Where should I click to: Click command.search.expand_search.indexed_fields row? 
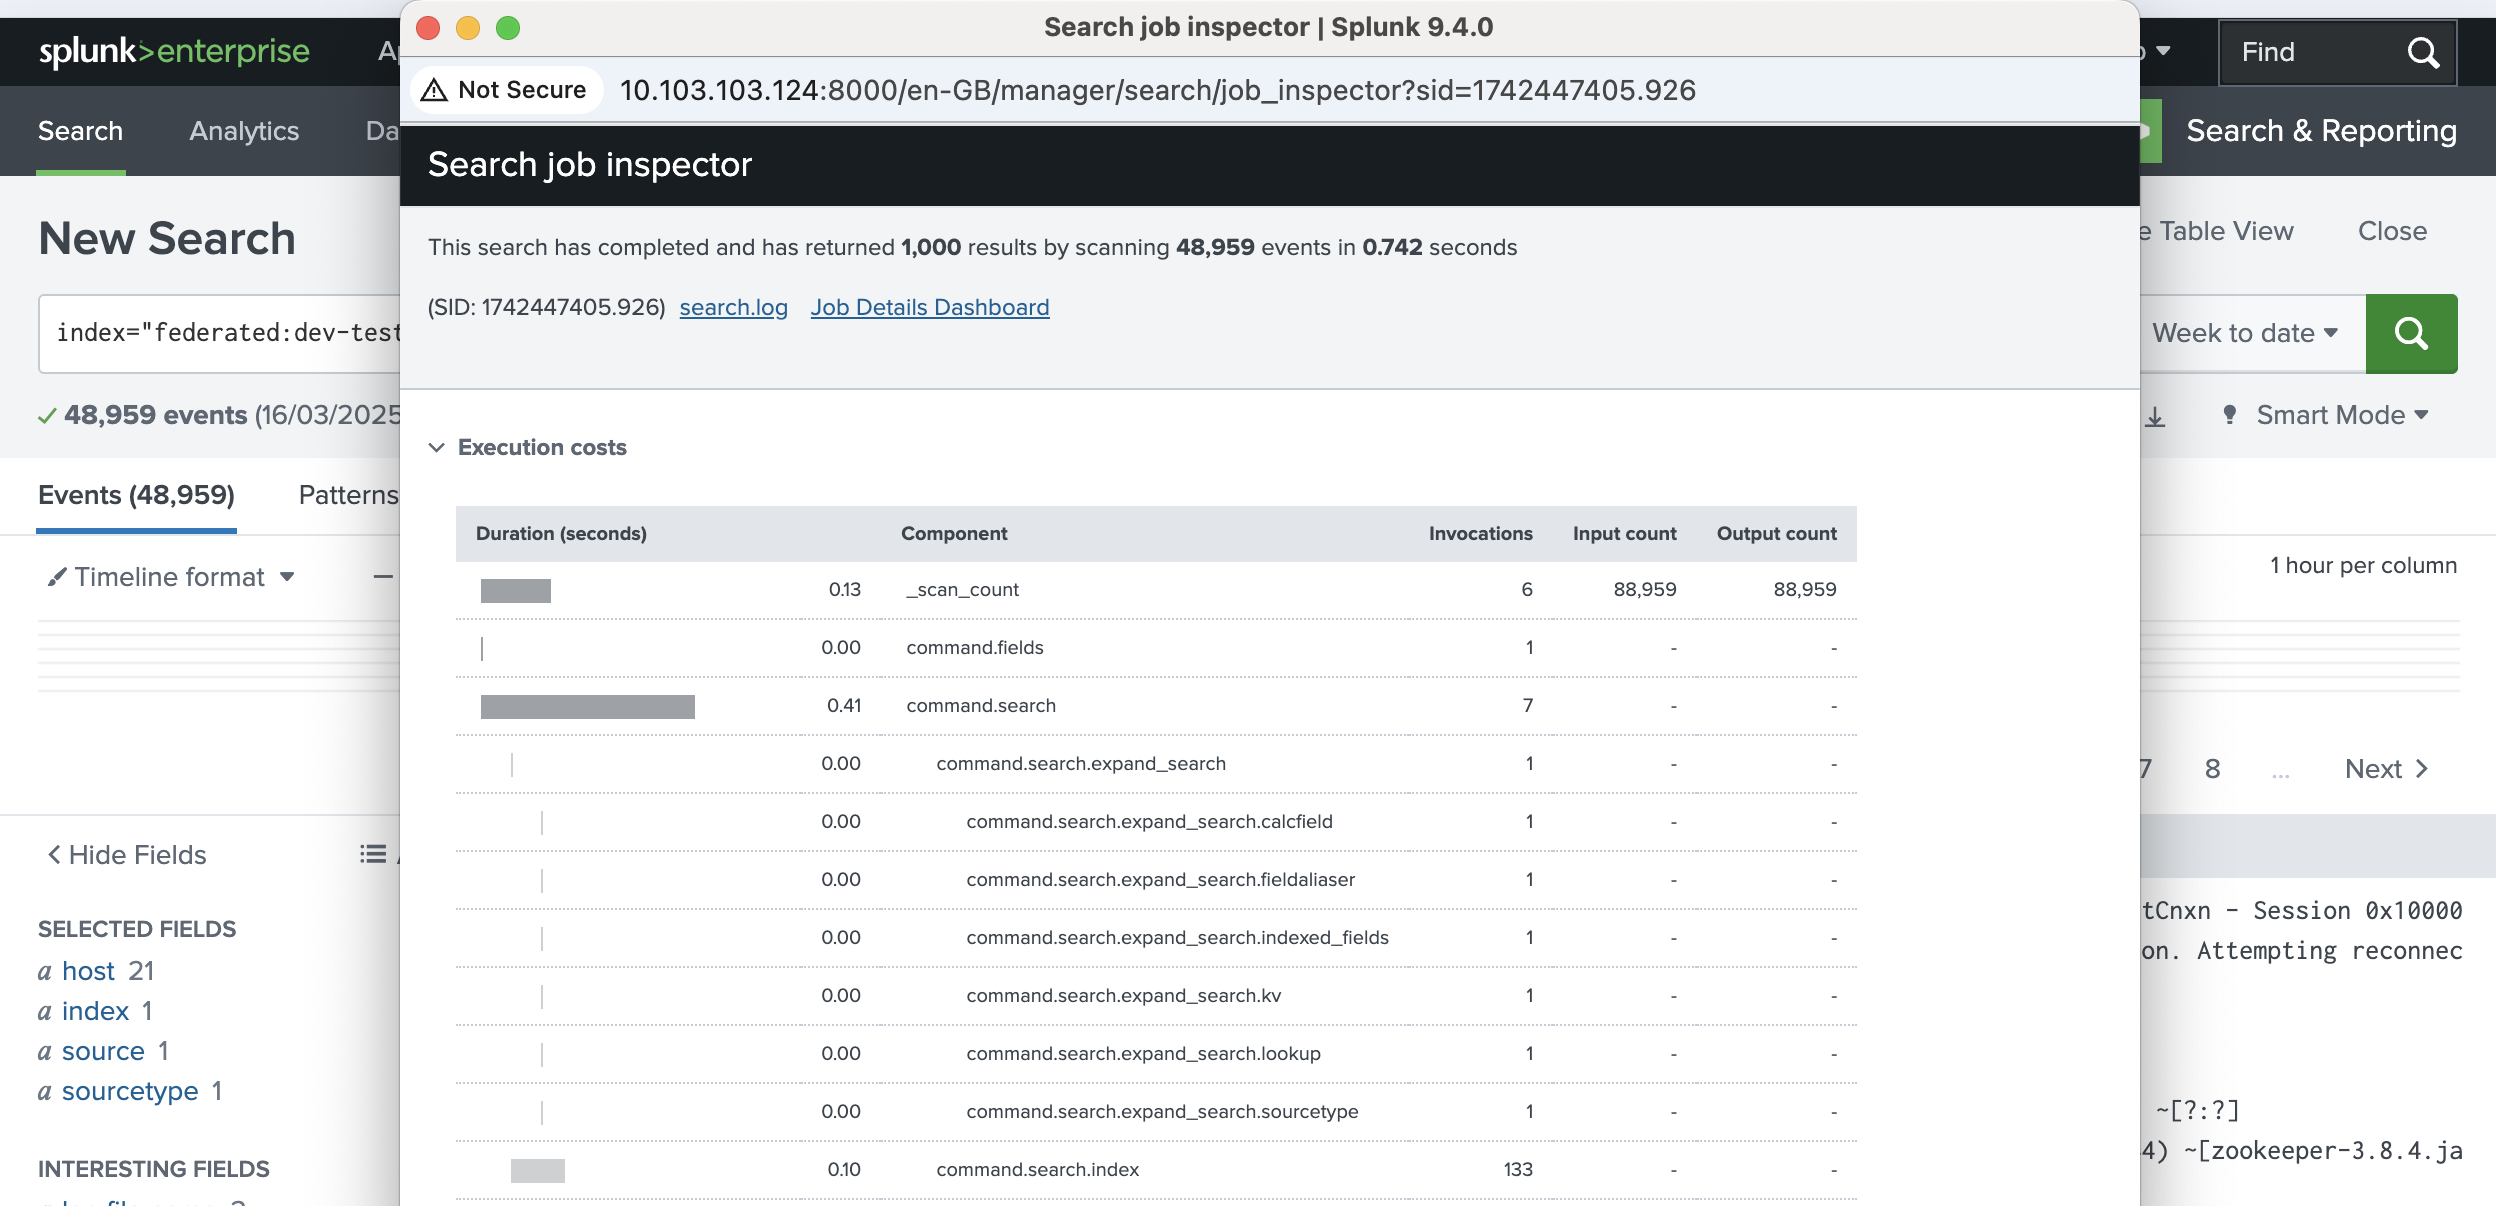tap(1156, 938)
